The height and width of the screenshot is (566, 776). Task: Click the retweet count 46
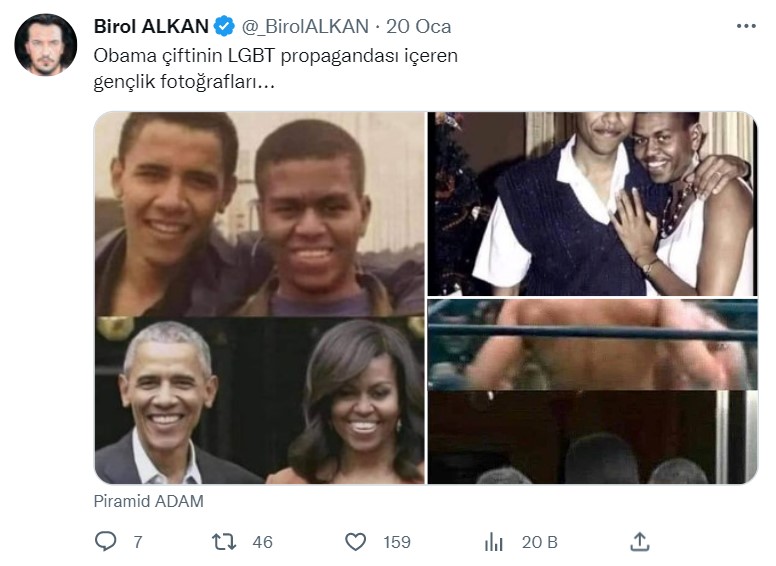pos(262,542)
